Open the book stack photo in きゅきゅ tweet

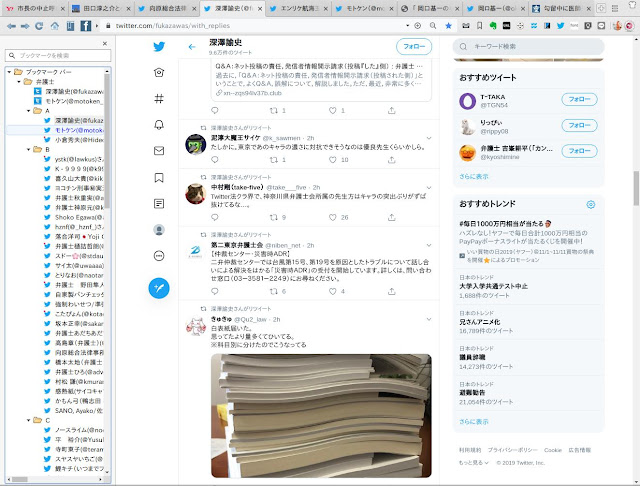tap(321, 415)
